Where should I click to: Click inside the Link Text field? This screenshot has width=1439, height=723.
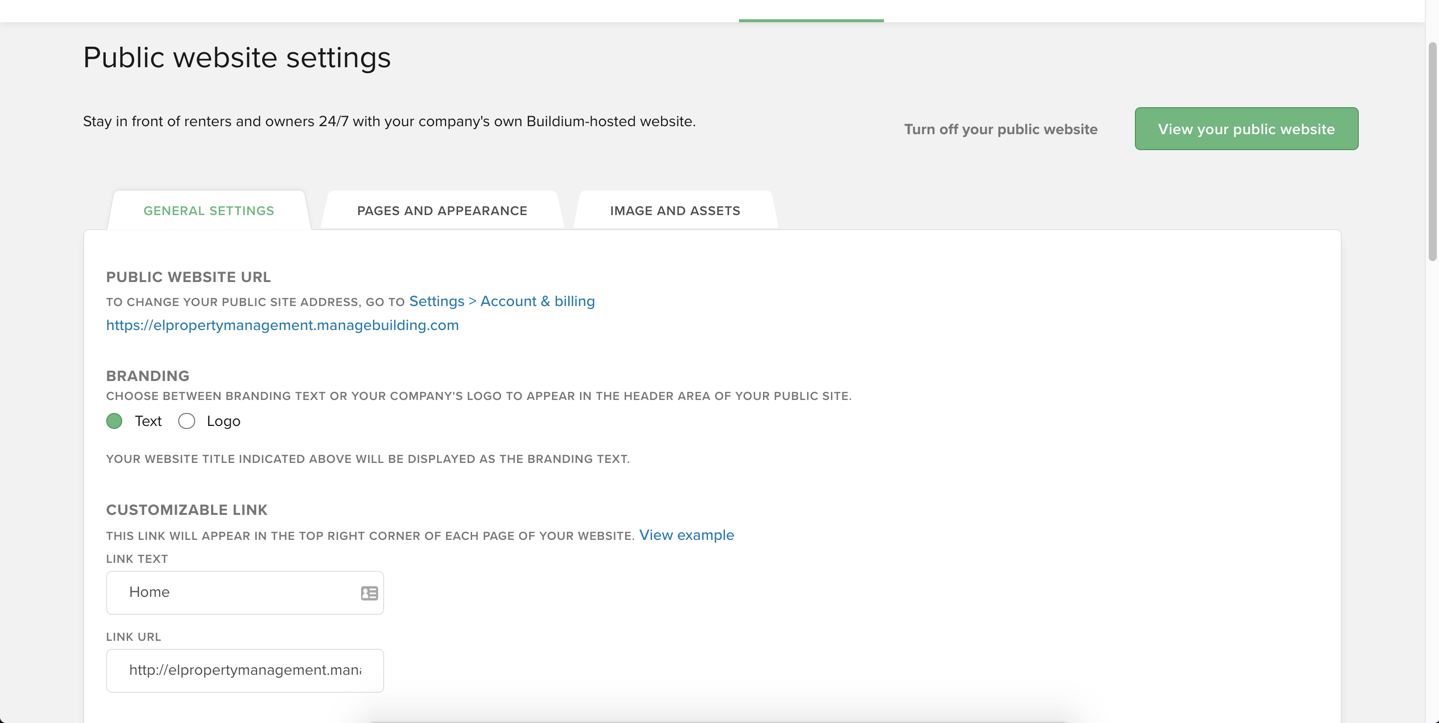[x=230, y=592]
